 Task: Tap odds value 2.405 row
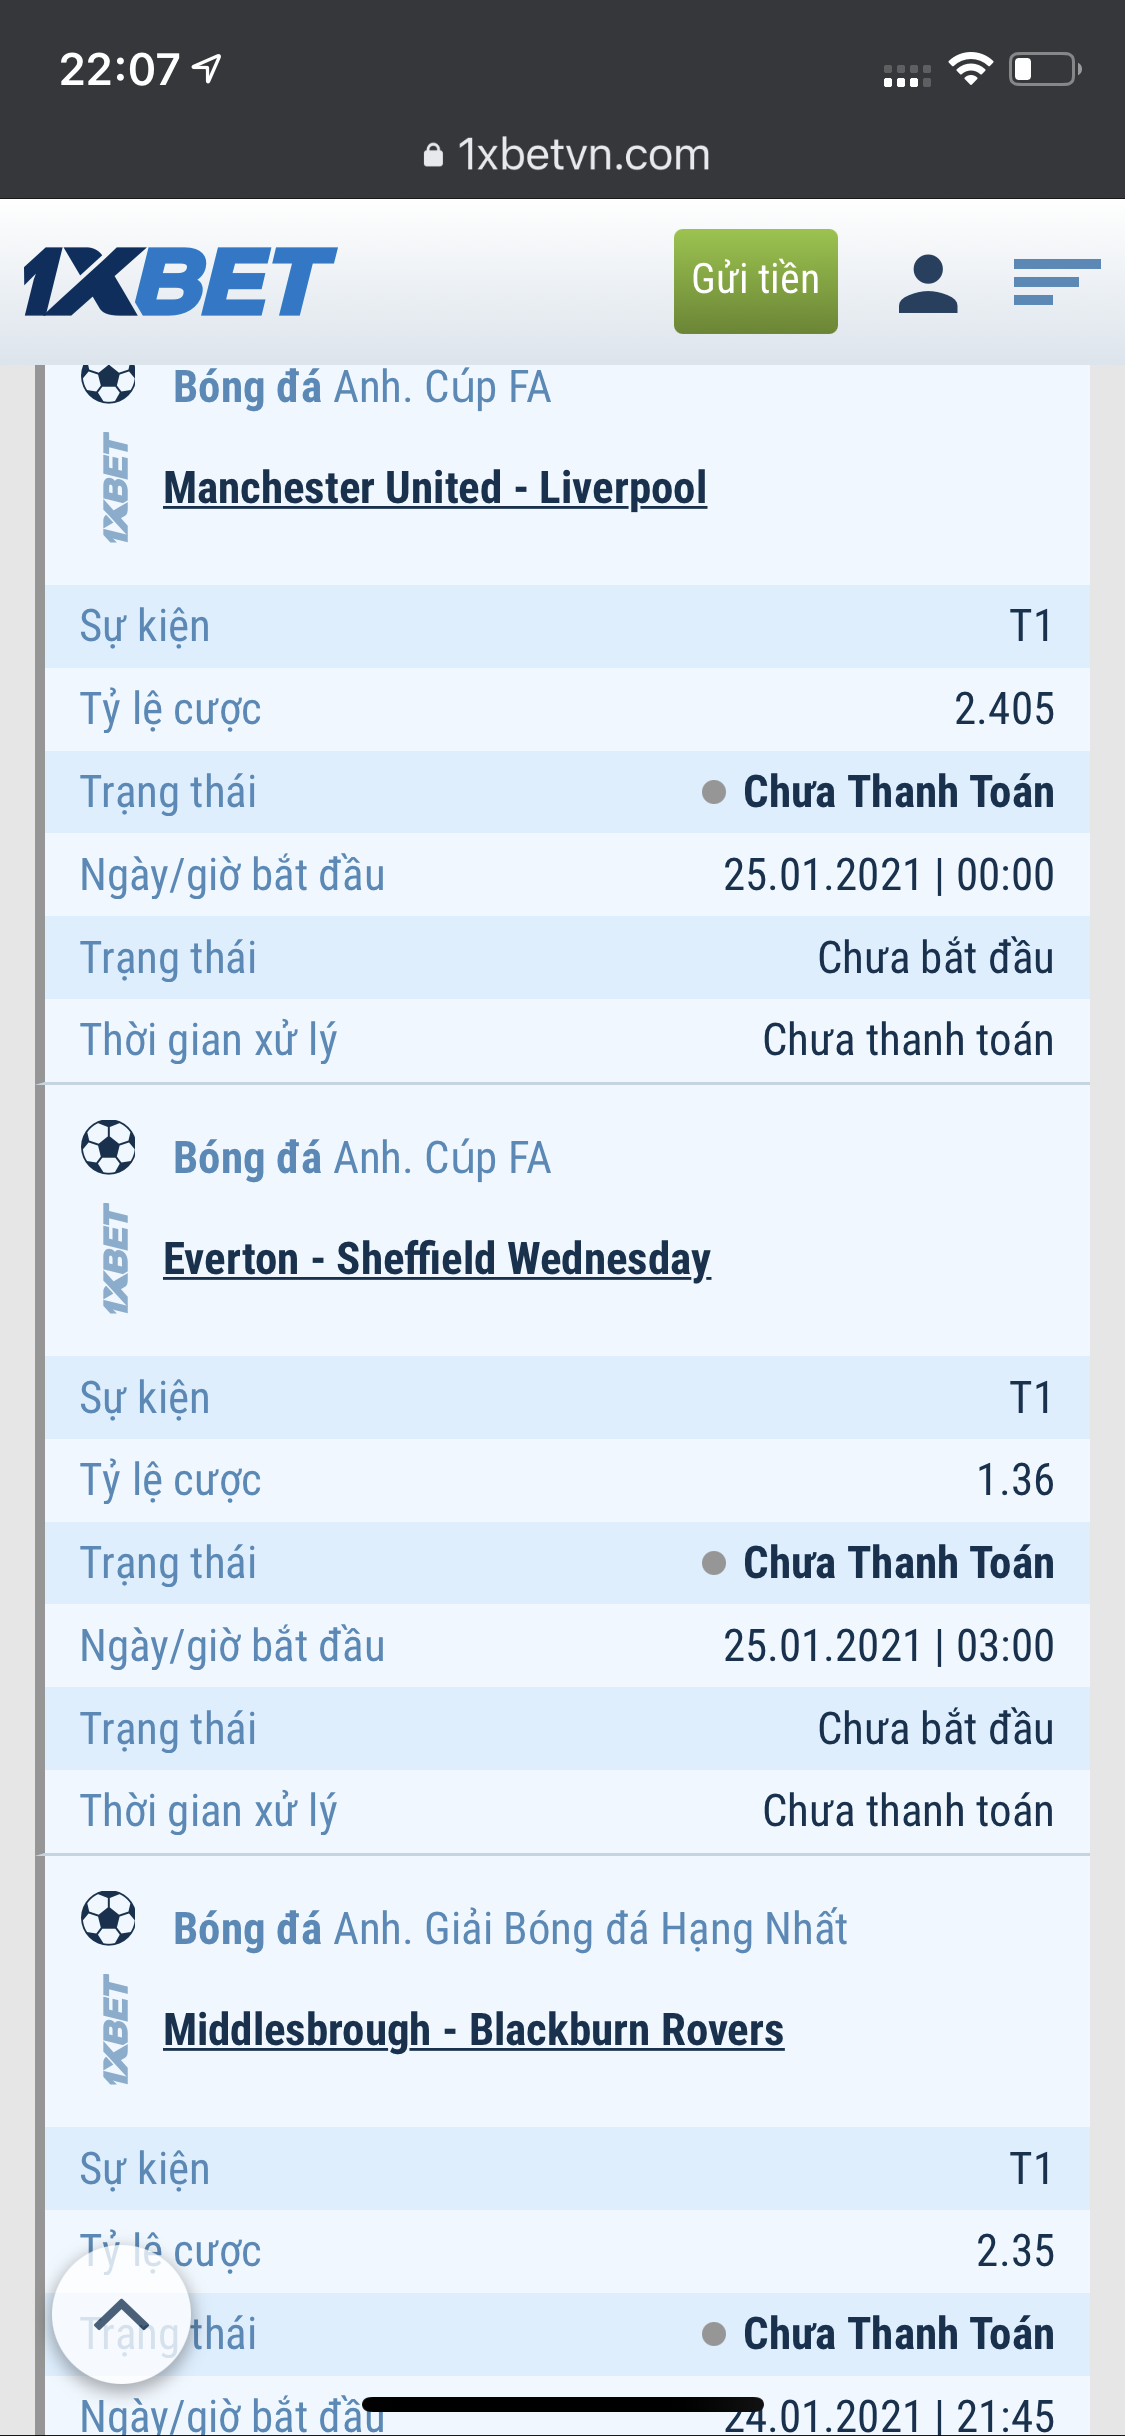pyautogui.click(x=1003, y=709)
